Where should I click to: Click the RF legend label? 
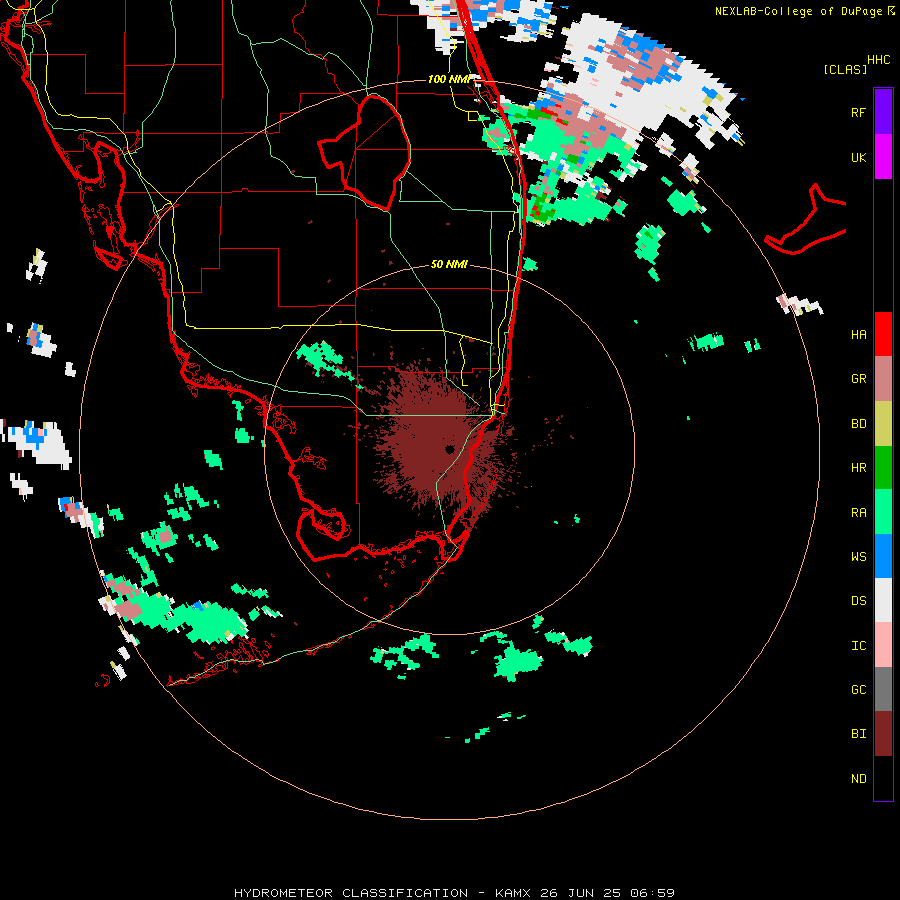point(858,112)
